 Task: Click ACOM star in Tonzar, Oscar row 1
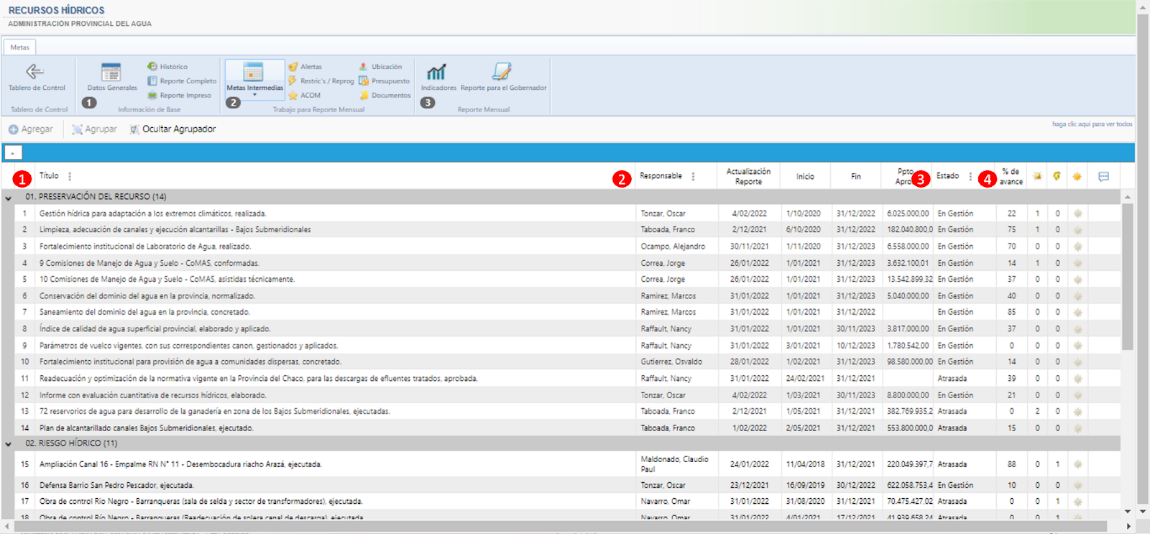[1077, 213]
